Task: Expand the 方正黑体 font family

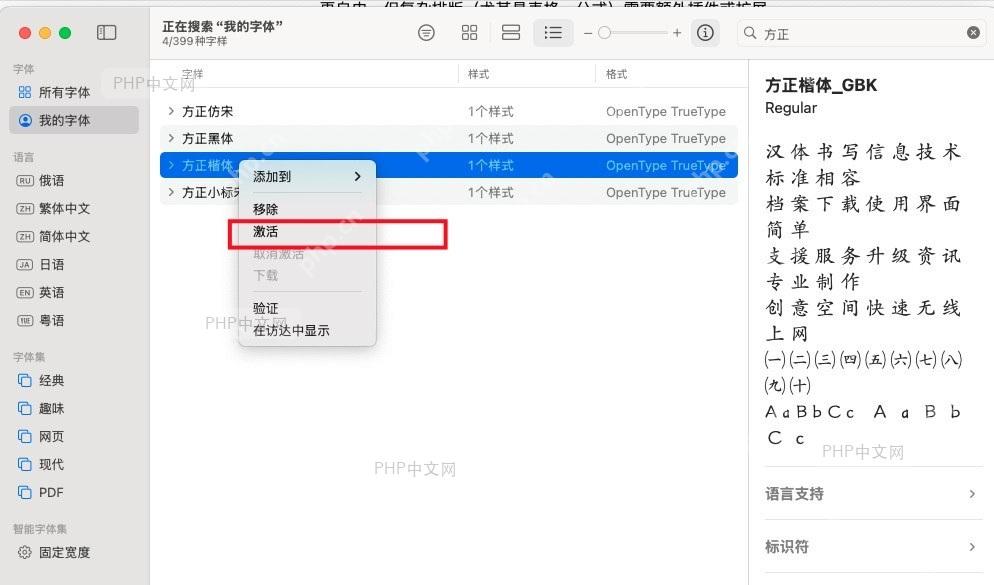Action: point(171,138)
